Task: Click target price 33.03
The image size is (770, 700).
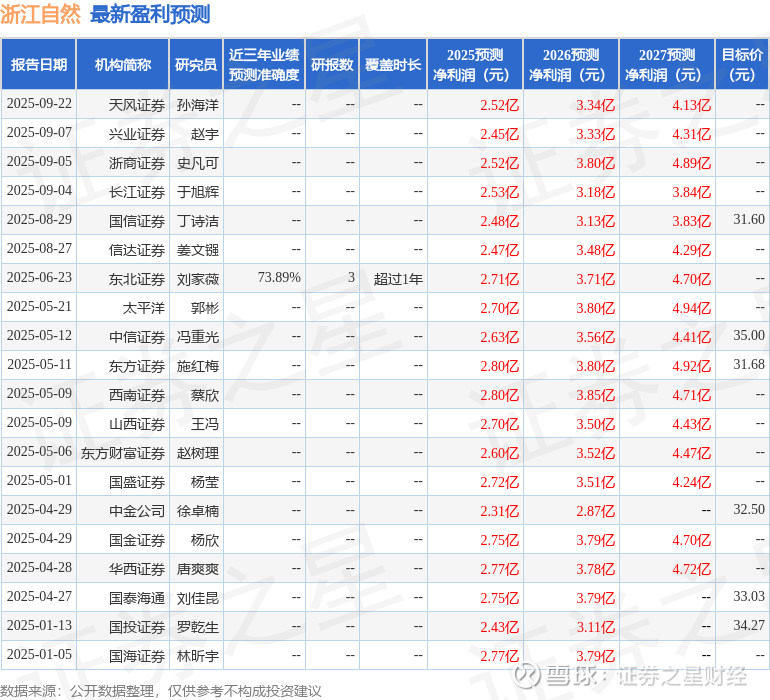Action: (x=749, y=596)
